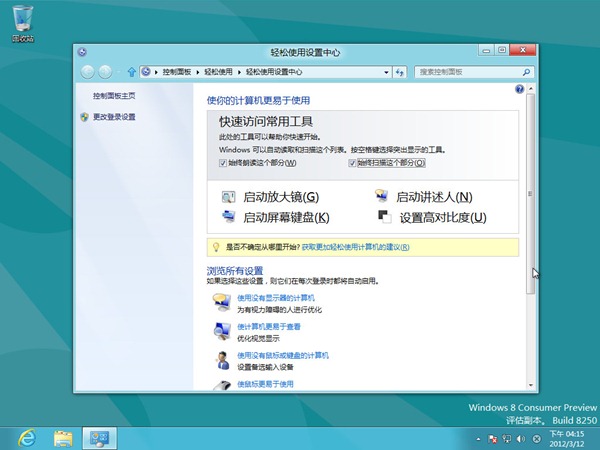The image size is (600, 450).
Task: Show hidden tray icons arrow
Action: click(x=478, y=439)
